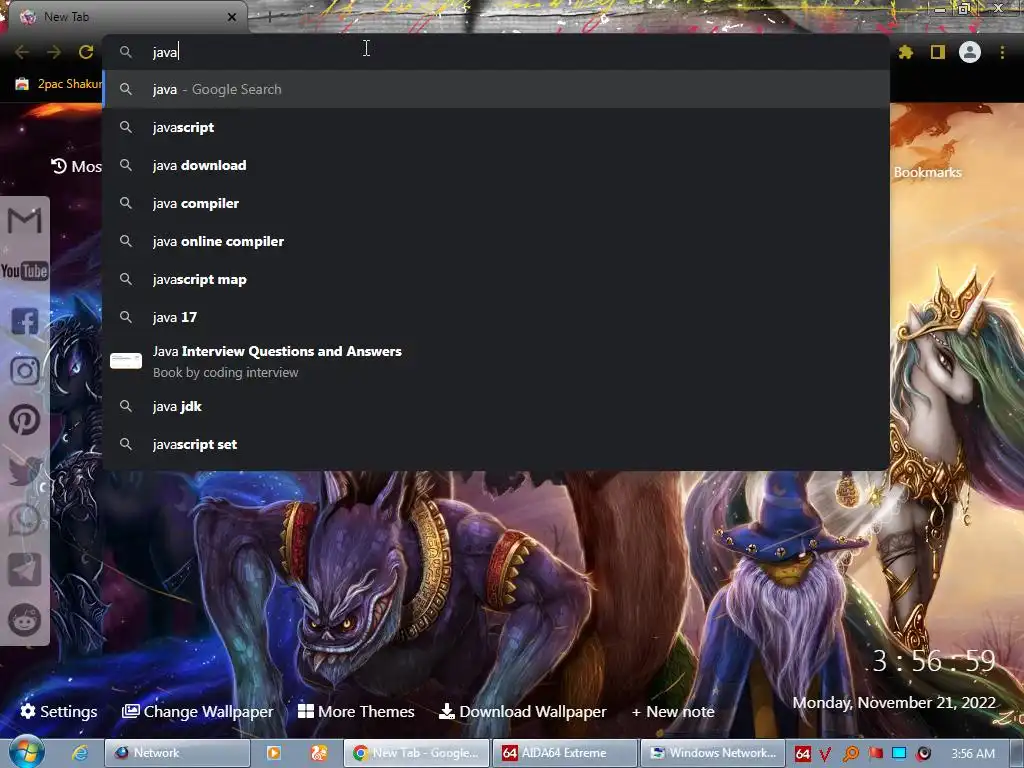Viewport: 1024px width, 768px height.
Task: Open the Settings gear at page bottom
Action: click(x=59, y=711)
